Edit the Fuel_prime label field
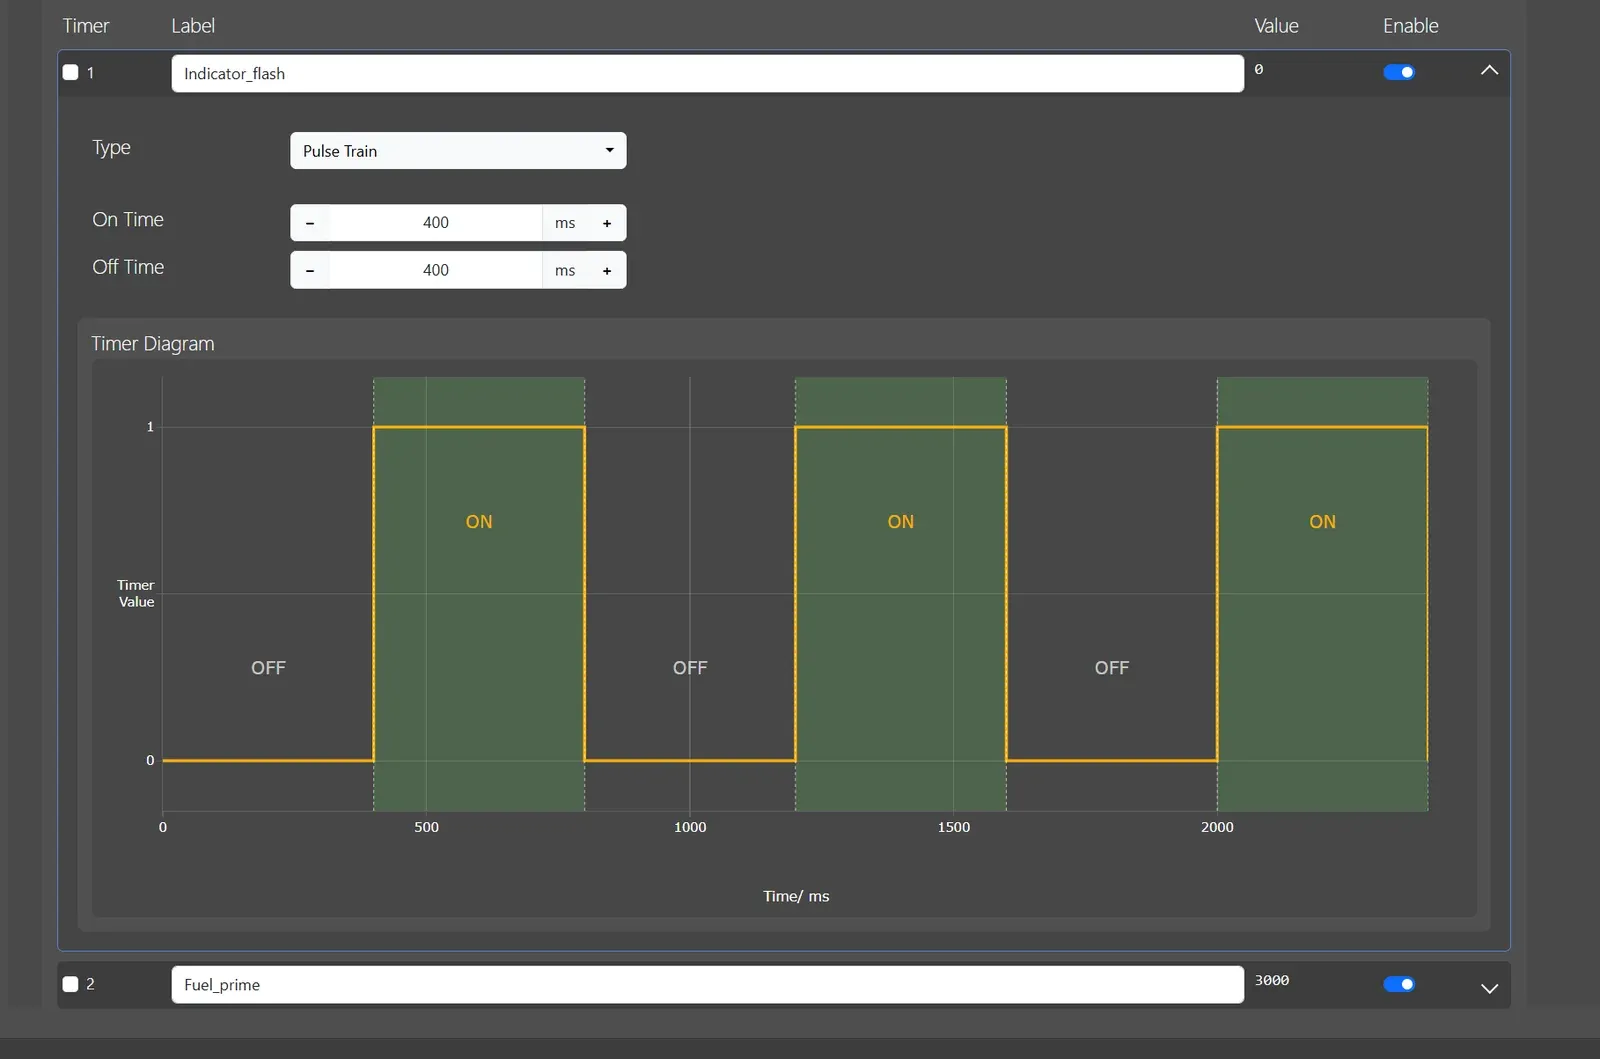Image resolution: width=1600 pixels, height=1059 pixels. coord(707,984)
